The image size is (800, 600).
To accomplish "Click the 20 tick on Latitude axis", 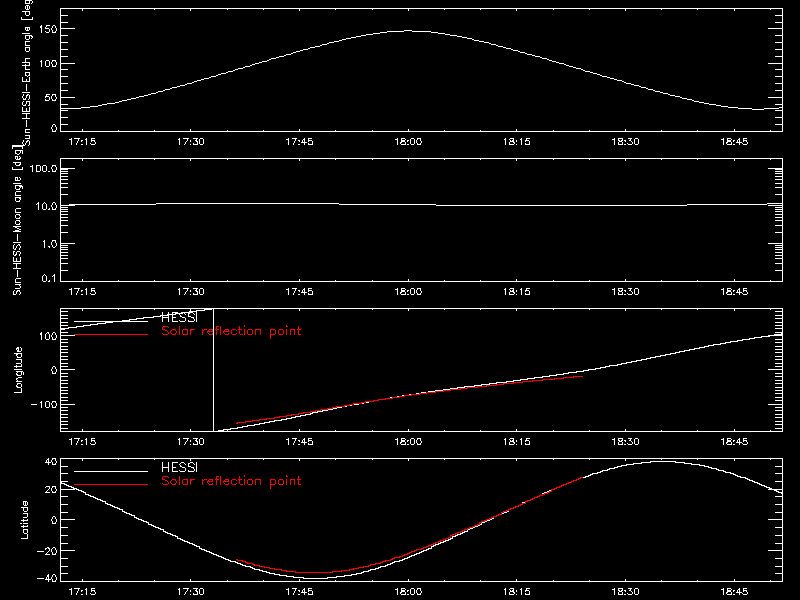I will [x=51, y=490].
